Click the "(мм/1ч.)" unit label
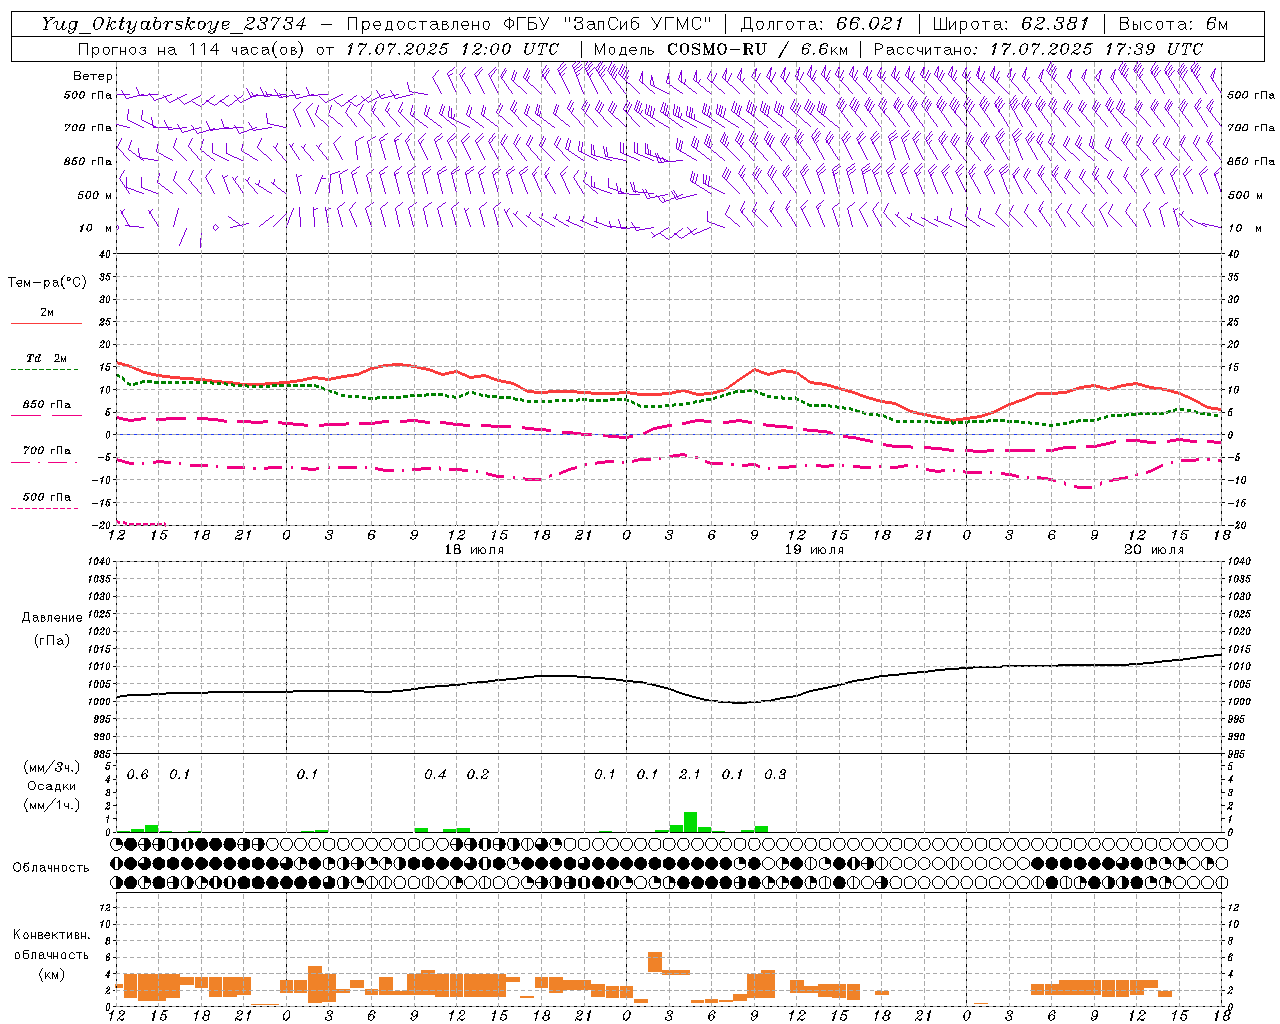1280x1024 pixels. 52,804
